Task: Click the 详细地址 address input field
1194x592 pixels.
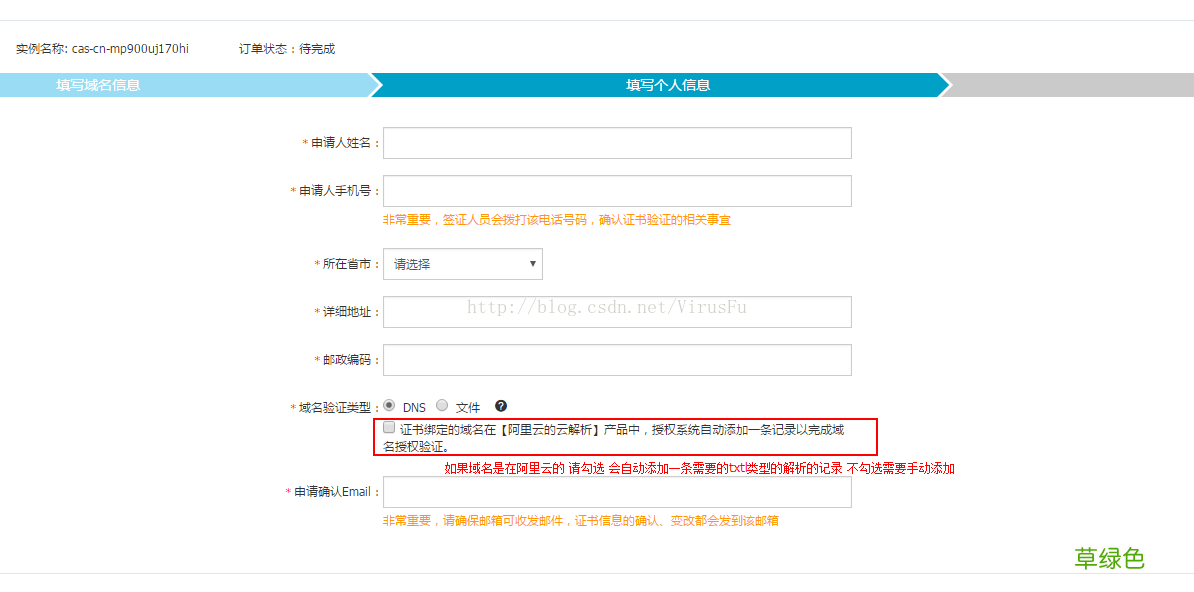Action: pyautogui.click(x=617, y=312)
